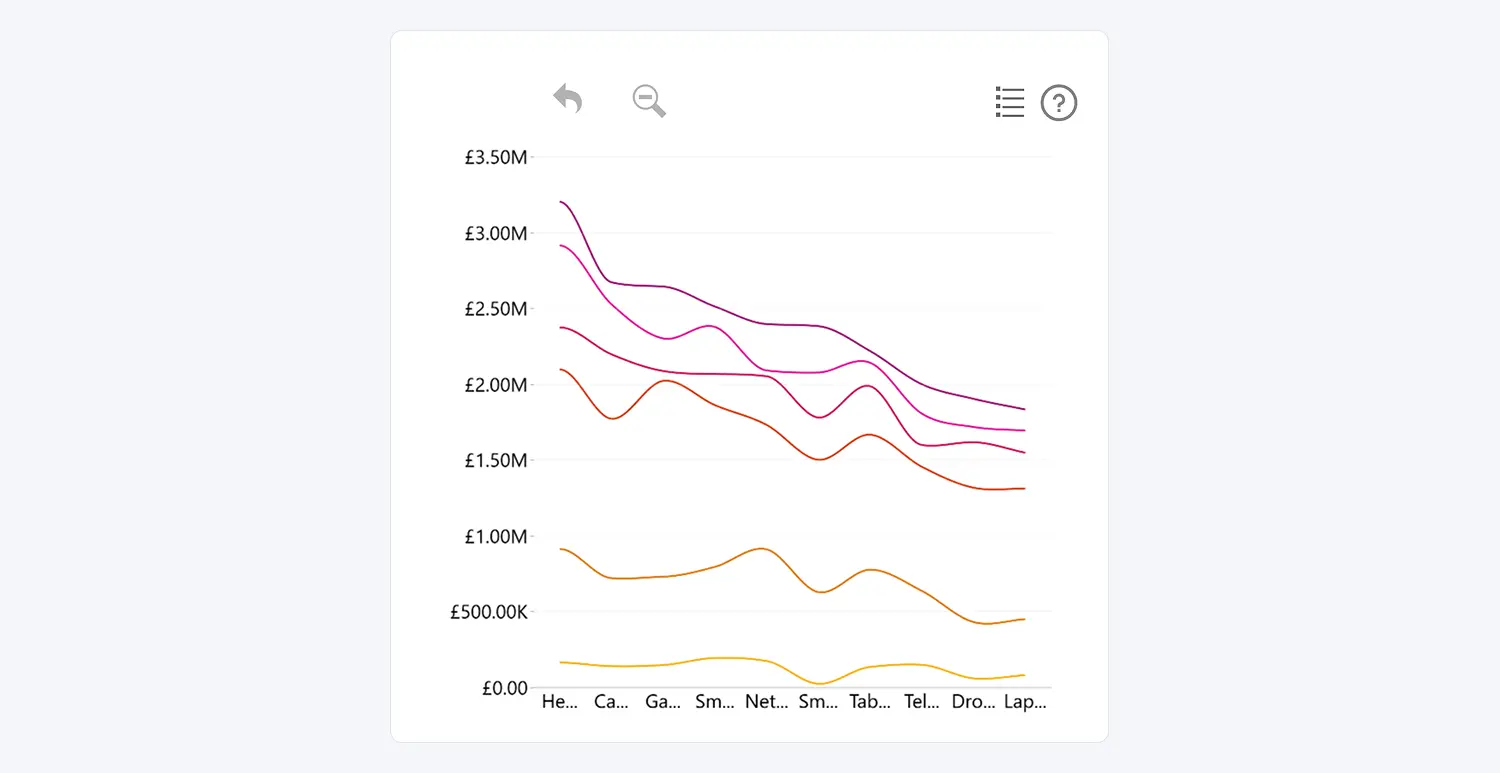The width and height of the screenshot is (1500, 773).
Task: Click the 'Lap...' x-axis label
Action: click(1025, 702)
